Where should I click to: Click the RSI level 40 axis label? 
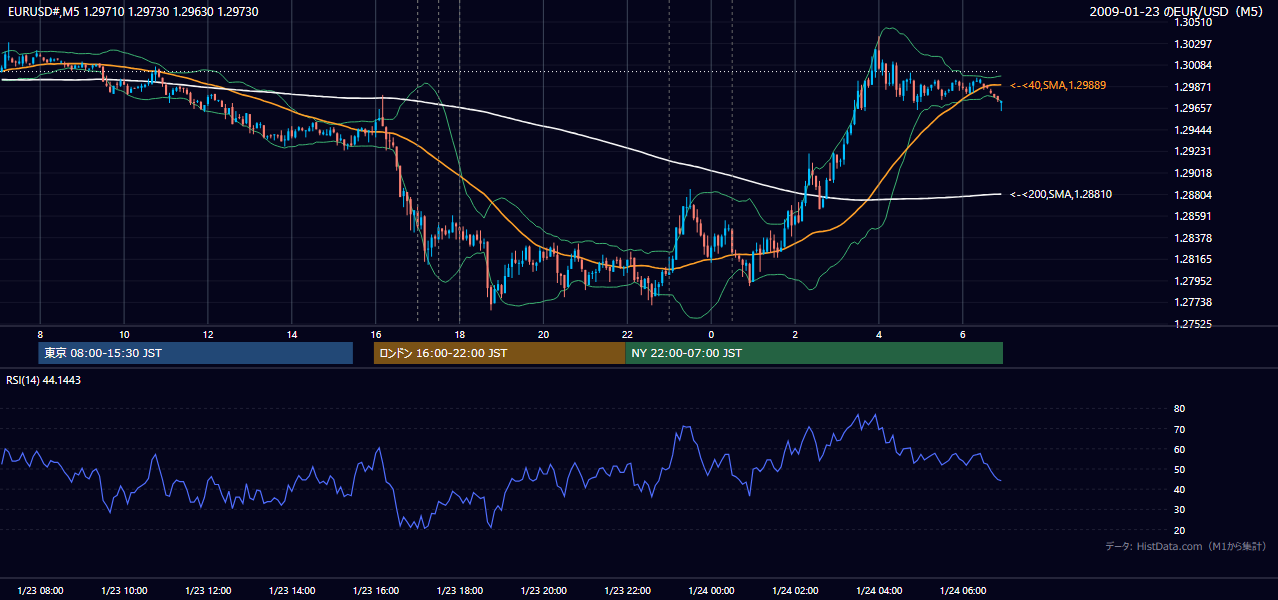1179,489
